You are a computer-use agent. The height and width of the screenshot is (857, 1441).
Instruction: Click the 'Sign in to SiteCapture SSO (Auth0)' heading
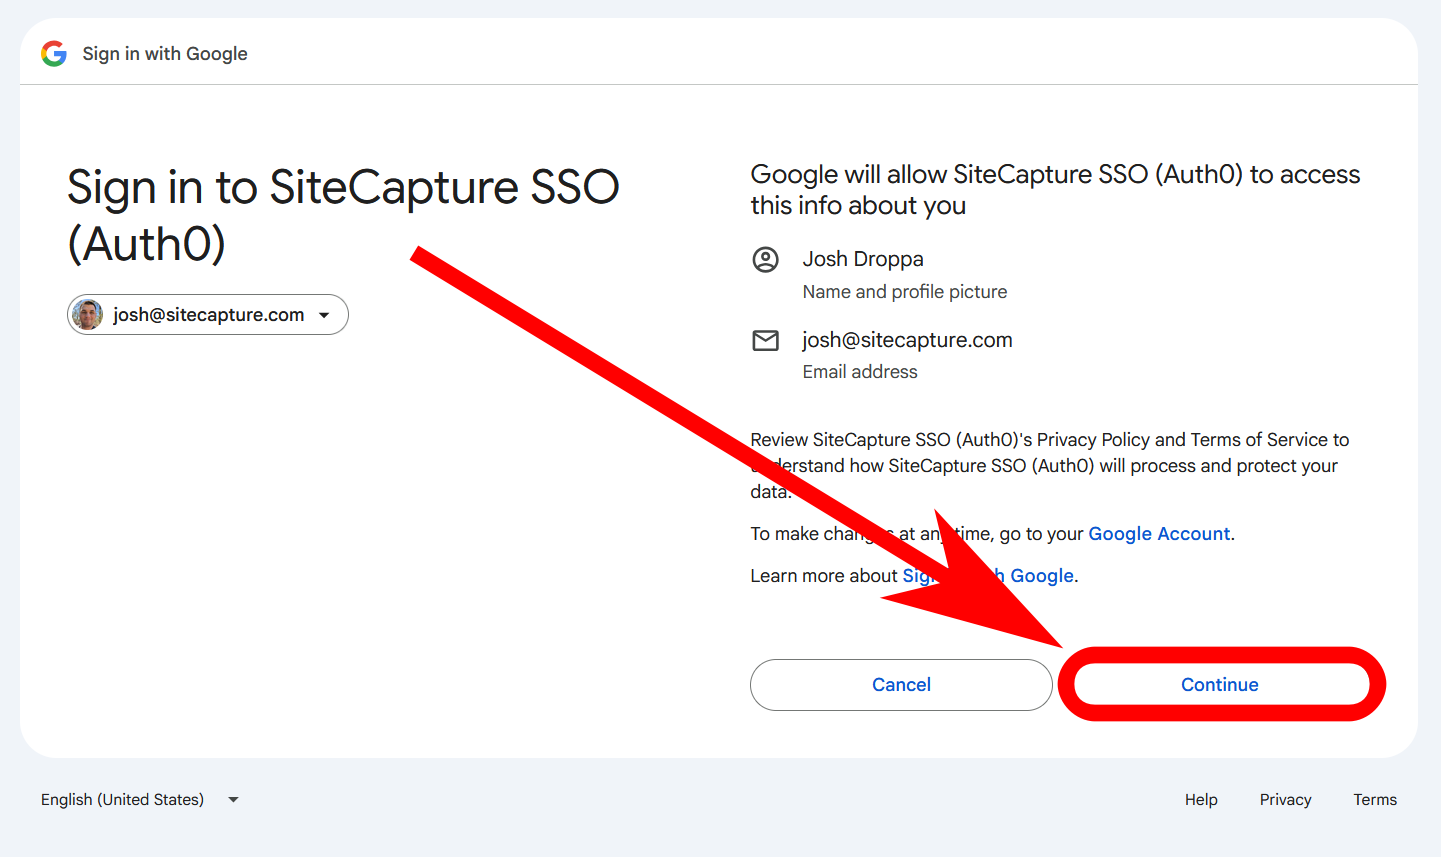343,215
